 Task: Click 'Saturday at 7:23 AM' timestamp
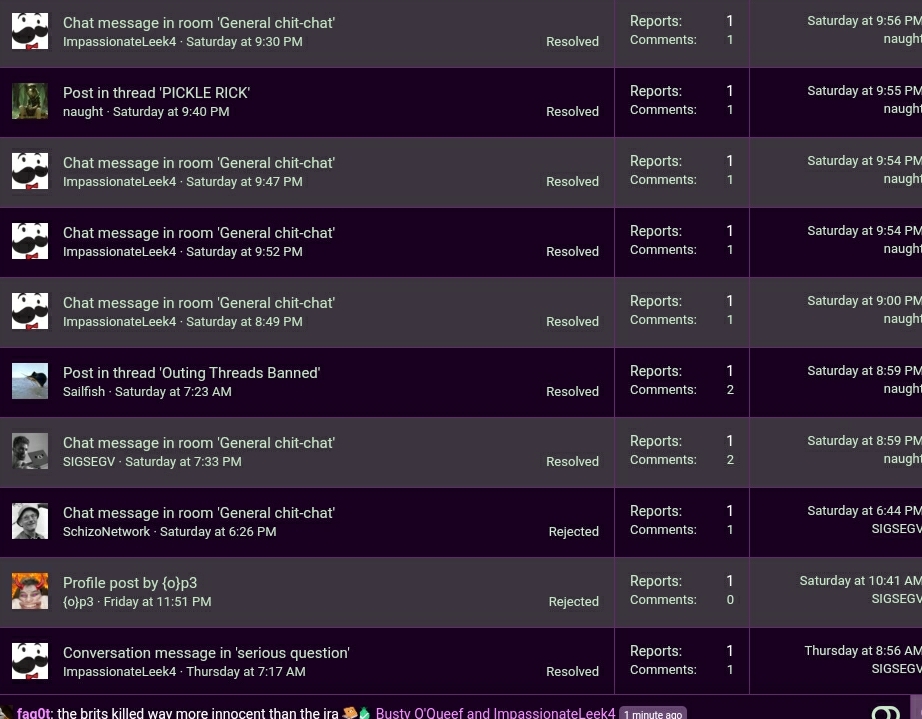pos(173,392)
